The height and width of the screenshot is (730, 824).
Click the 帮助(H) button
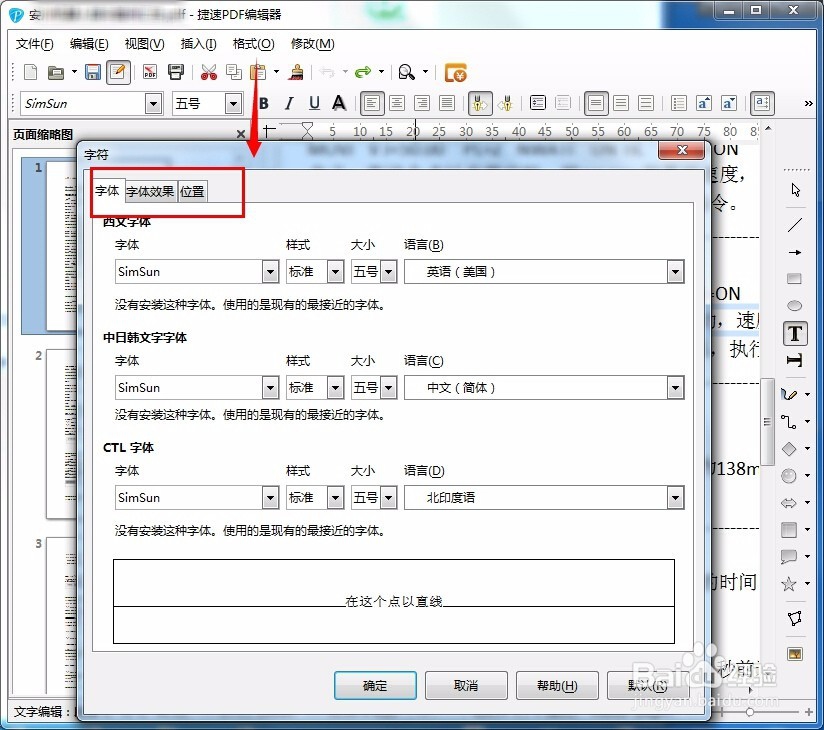click(x=557, y=686)
